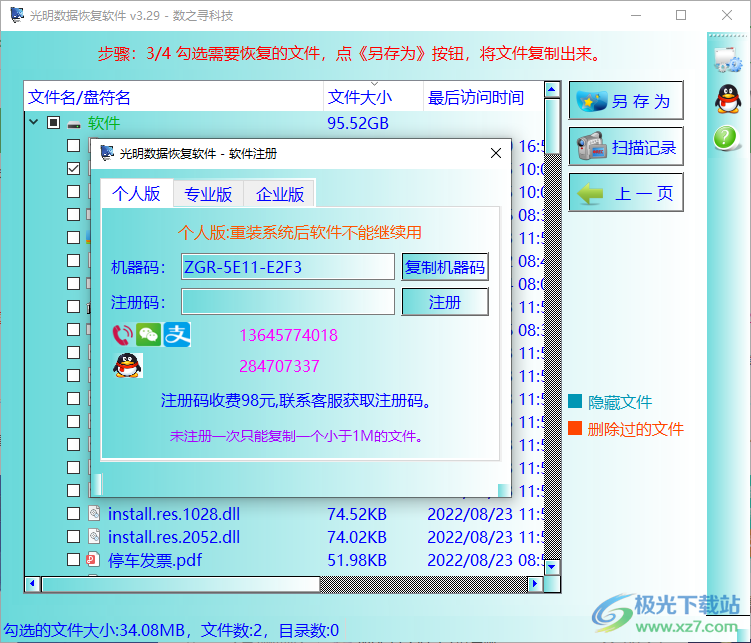Click the 软件 drive name
751x643 pixels.
click(103, 124)
